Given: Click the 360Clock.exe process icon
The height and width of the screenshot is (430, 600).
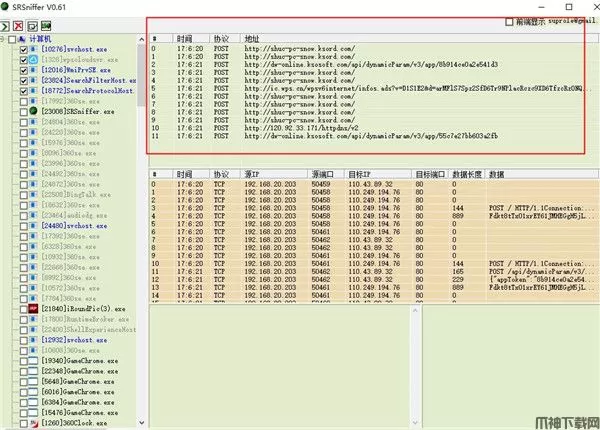Looking at the screenshot, I should click(34, 422).
